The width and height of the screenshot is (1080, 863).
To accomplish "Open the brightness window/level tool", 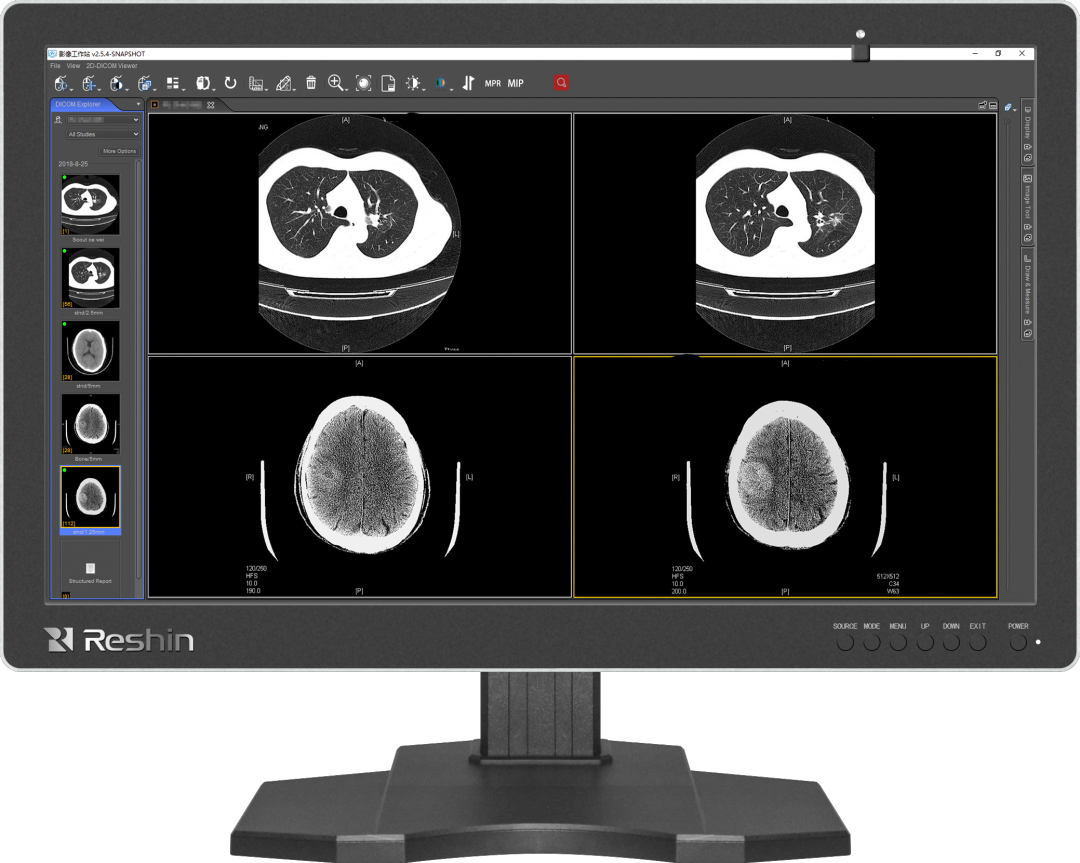I will (x=413, y=83).
